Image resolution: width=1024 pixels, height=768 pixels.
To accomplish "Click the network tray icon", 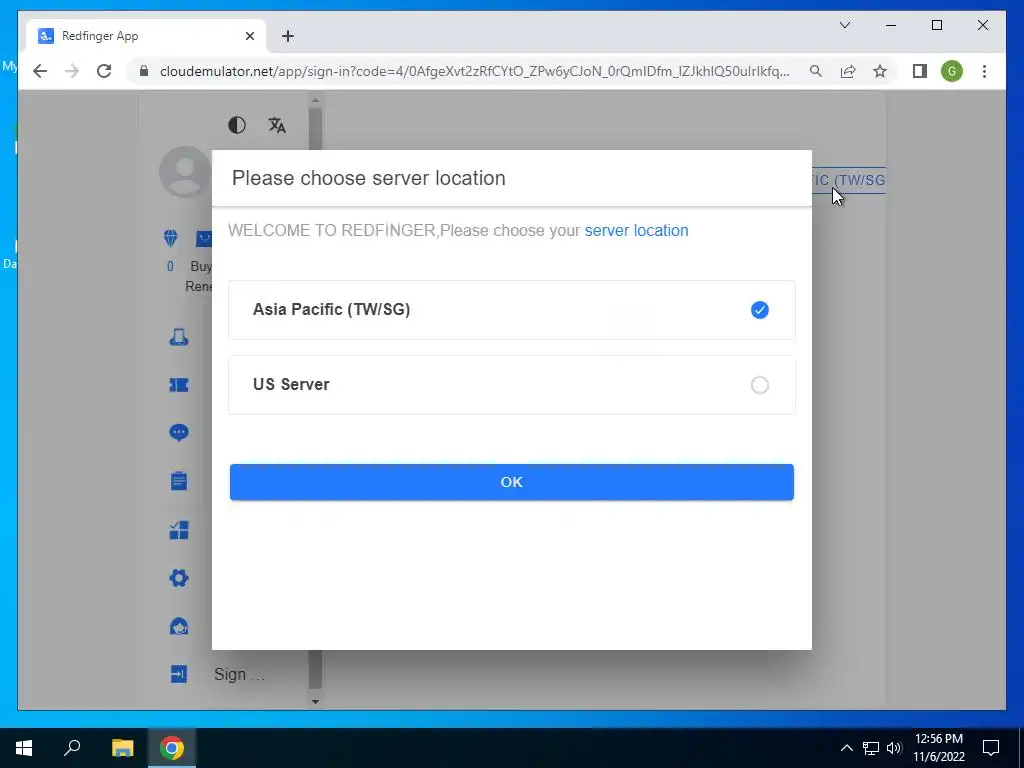I will click(871, 748).
